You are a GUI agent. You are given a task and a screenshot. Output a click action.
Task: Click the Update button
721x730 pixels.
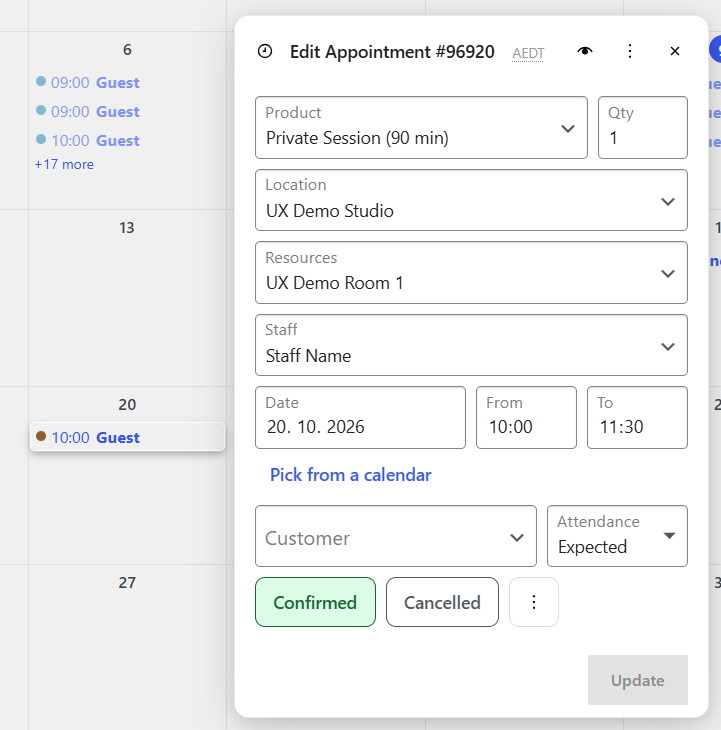pos(637,680)
